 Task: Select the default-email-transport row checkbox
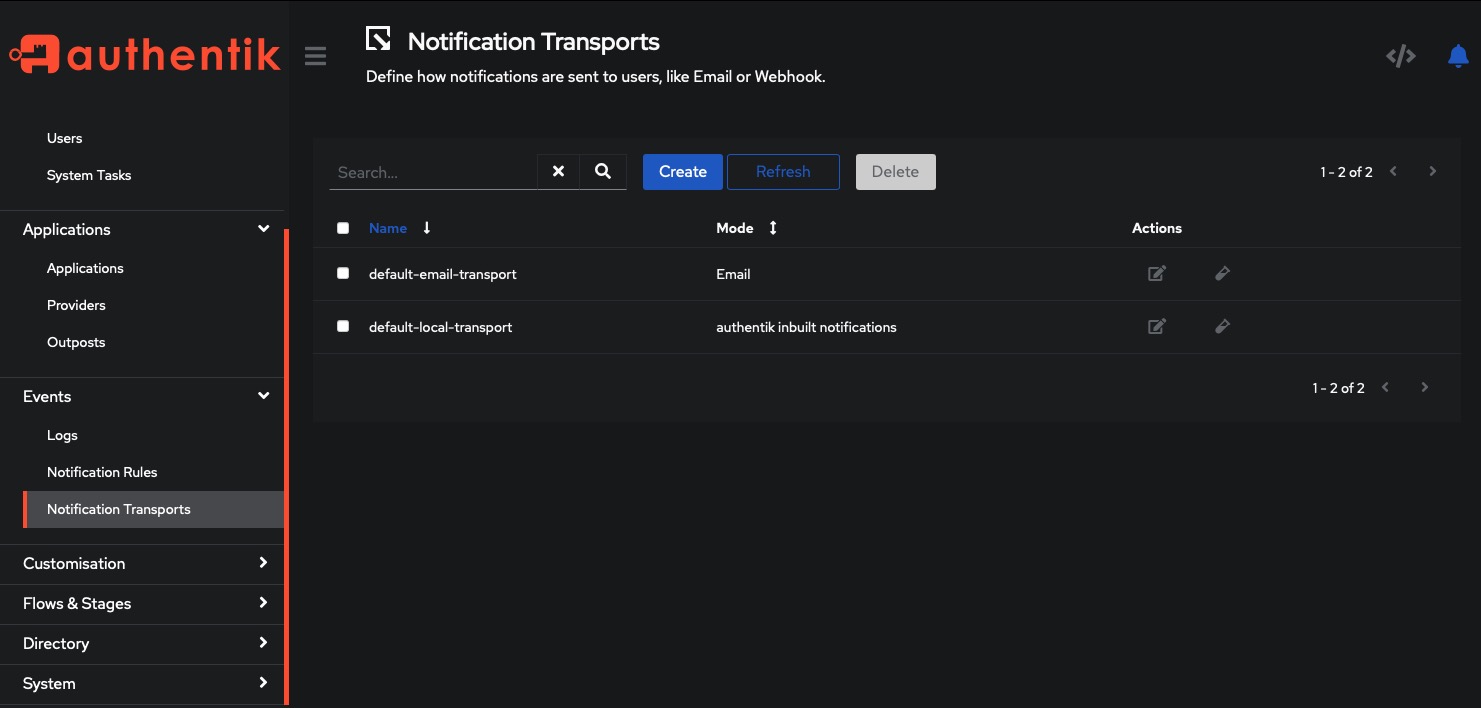click(x=343, y=272)
